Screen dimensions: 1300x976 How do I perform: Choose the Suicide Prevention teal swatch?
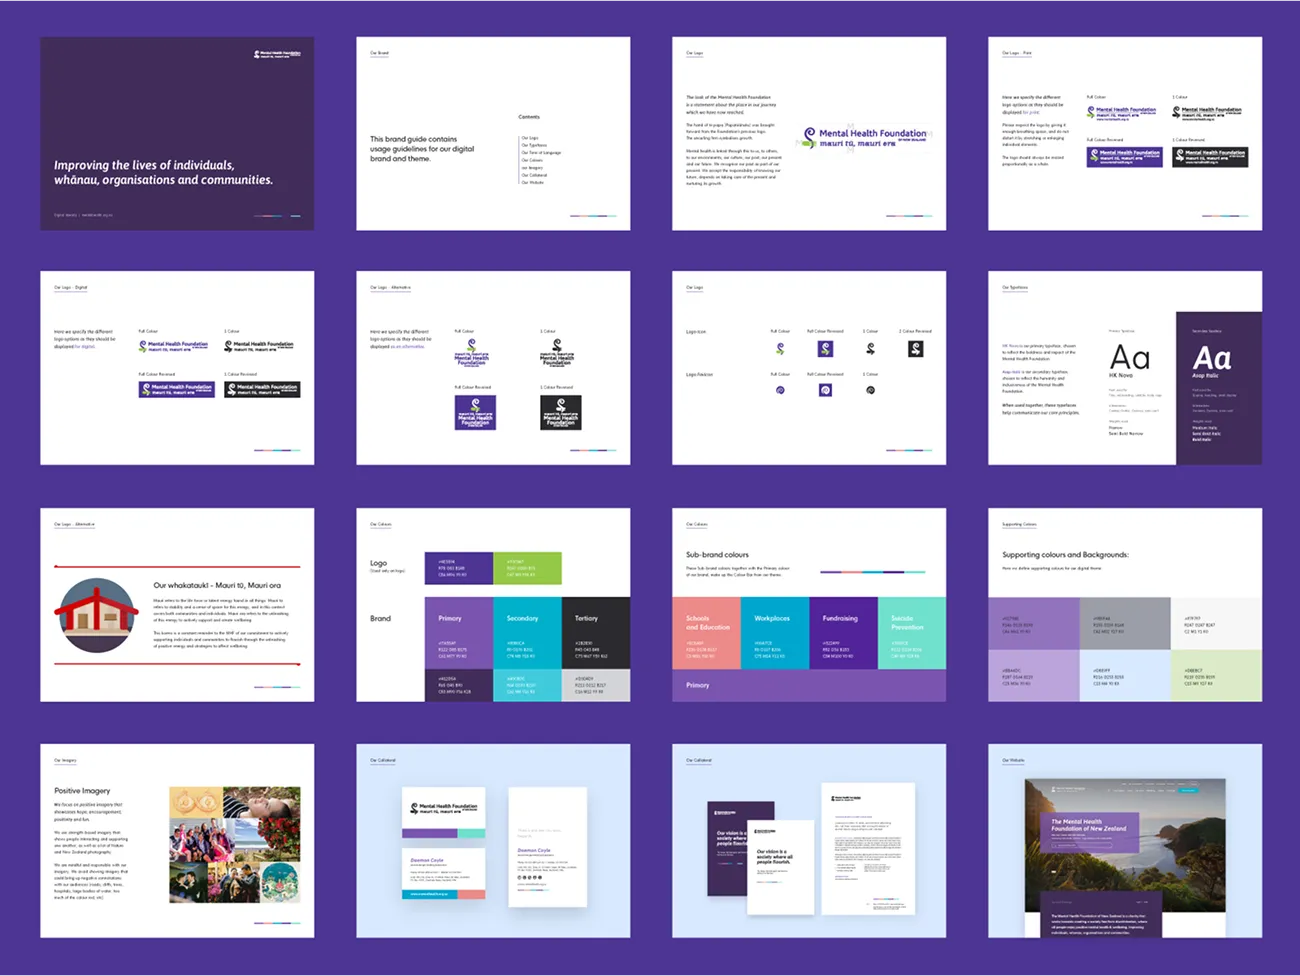[x=912, y=633]
